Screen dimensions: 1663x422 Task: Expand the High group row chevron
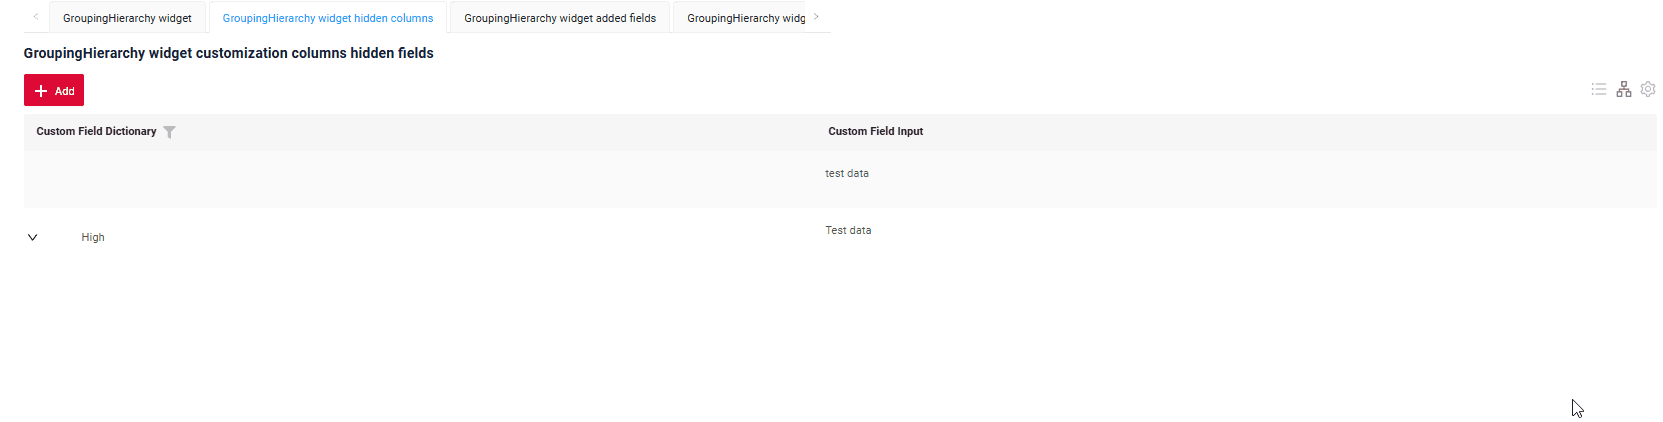(x=33, y=238)
